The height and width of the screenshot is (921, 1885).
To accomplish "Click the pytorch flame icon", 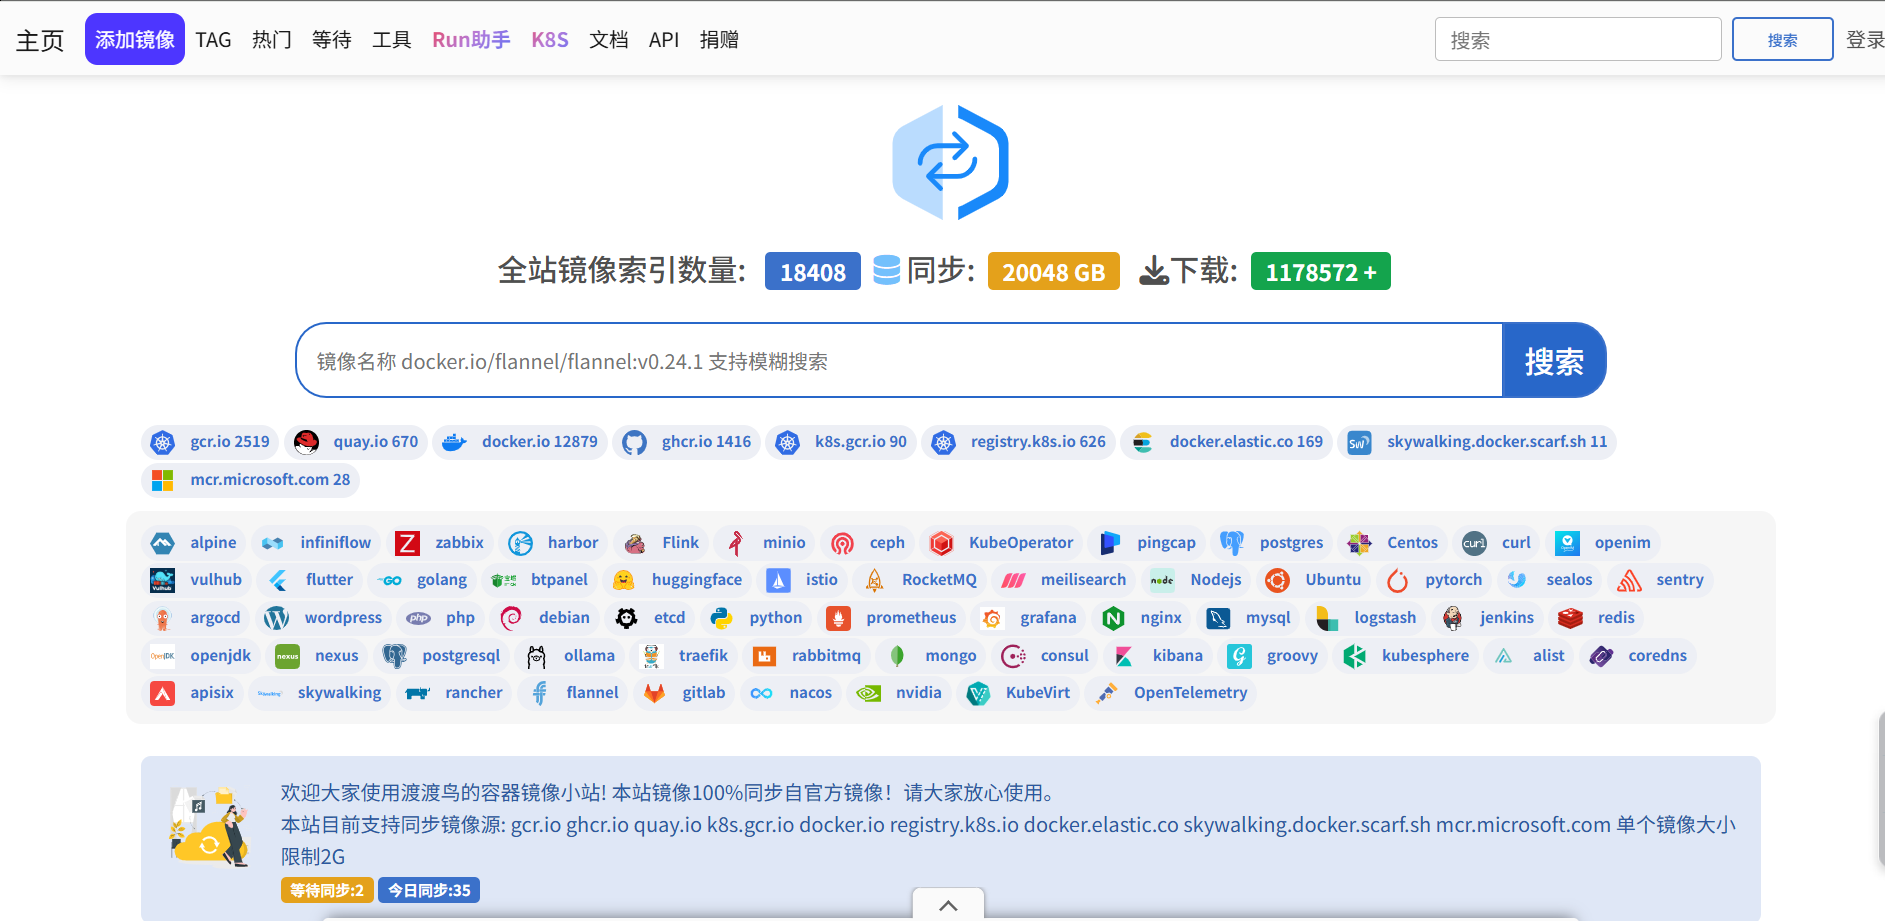I will click(x=1397, y=580).
